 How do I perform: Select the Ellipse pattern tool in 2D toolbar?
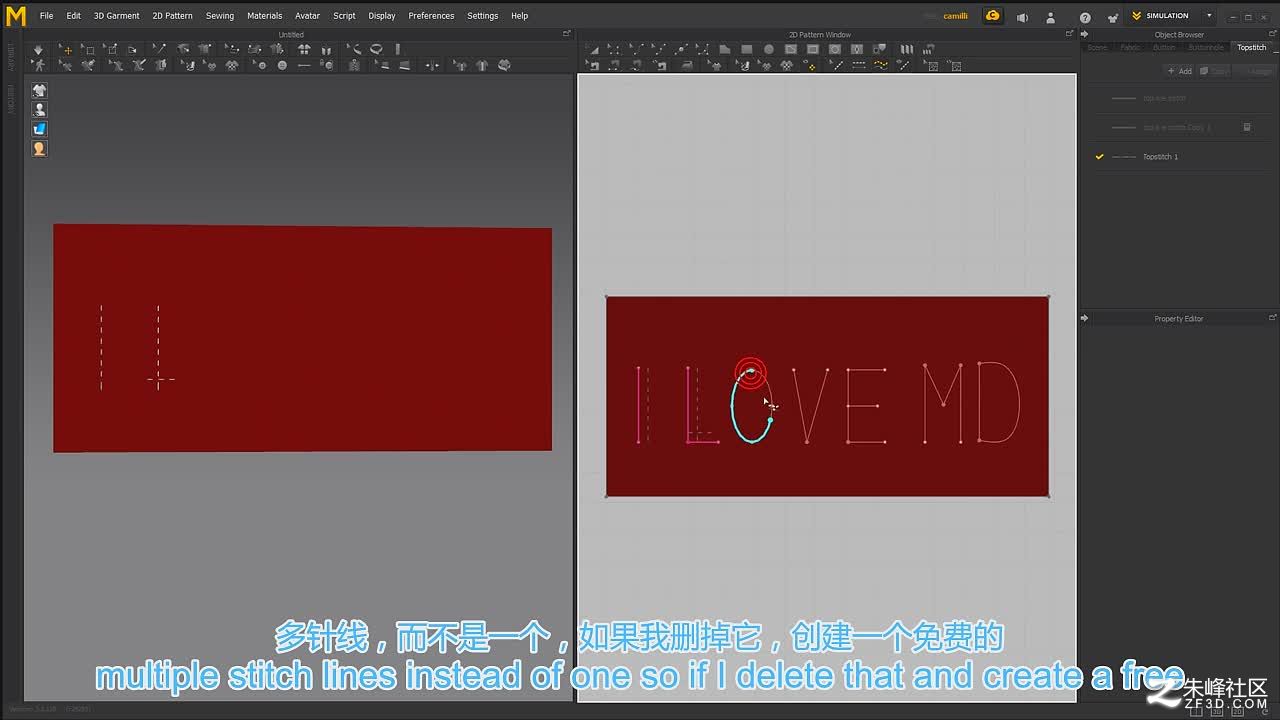[x=769, y=49]
